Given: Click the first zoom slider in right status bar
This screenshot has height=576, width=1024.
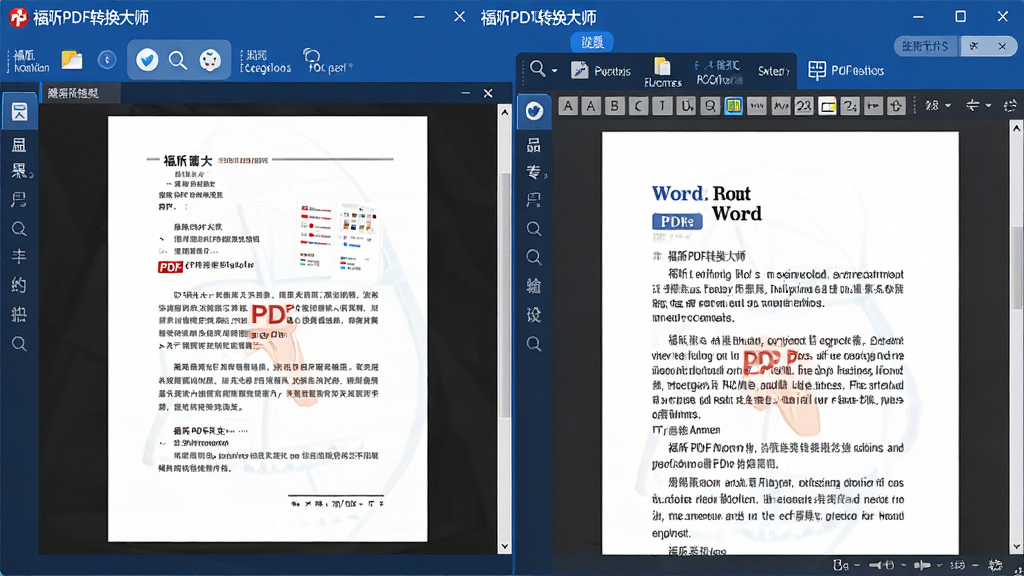Looking at the screenshot, I should pyautogui.click(x=882, y=565).
